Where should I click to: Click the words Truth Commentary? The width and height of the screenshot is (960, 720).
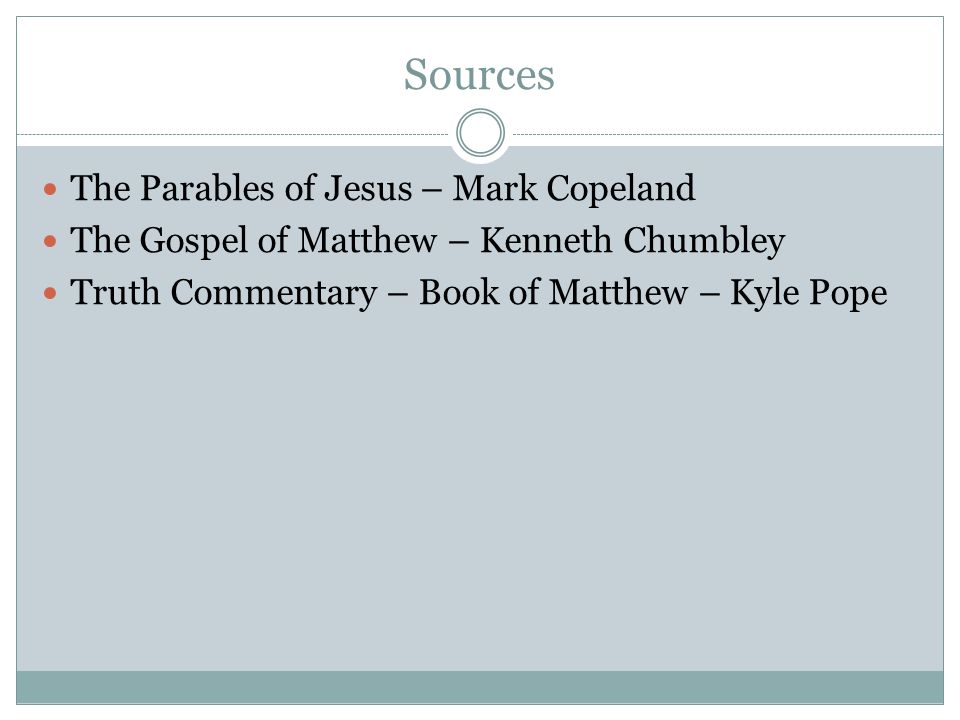click(223, 293)
